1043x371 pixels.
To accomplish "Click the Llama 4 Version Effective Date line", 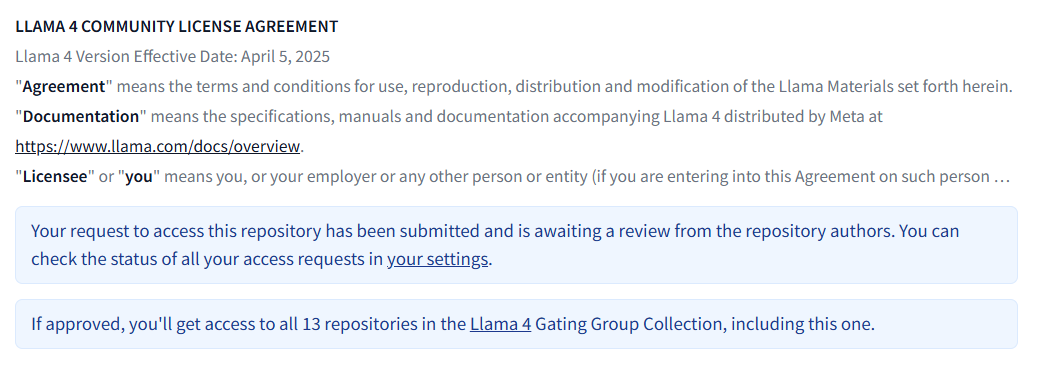I will point(172,57).
